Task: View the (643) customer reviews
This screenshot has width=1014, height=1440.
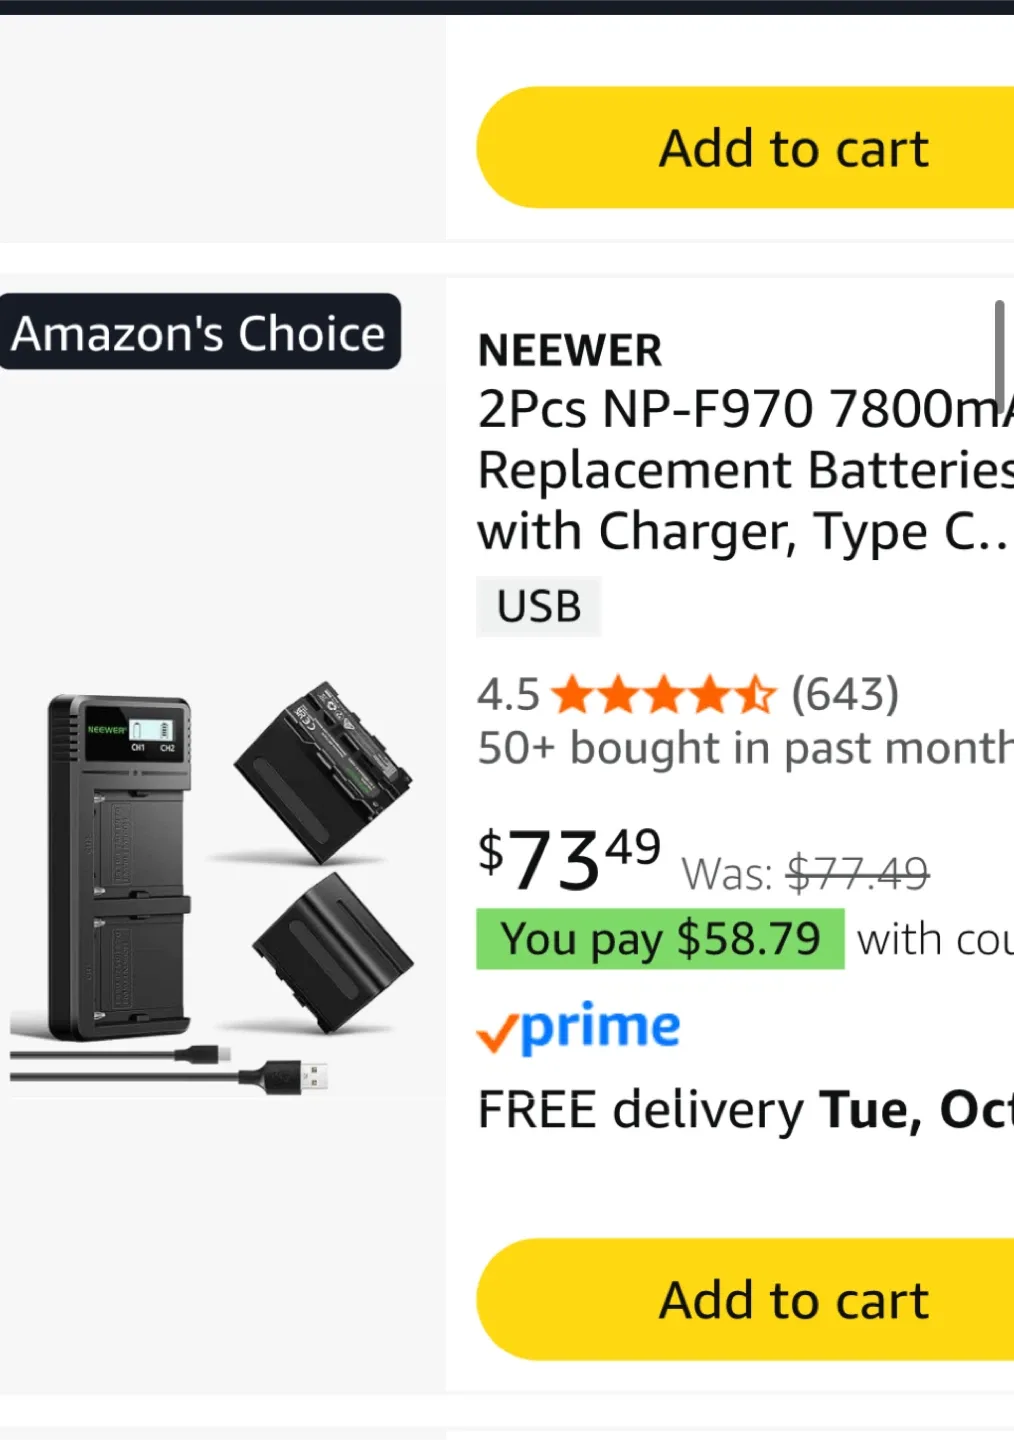Action: (845, 694)
